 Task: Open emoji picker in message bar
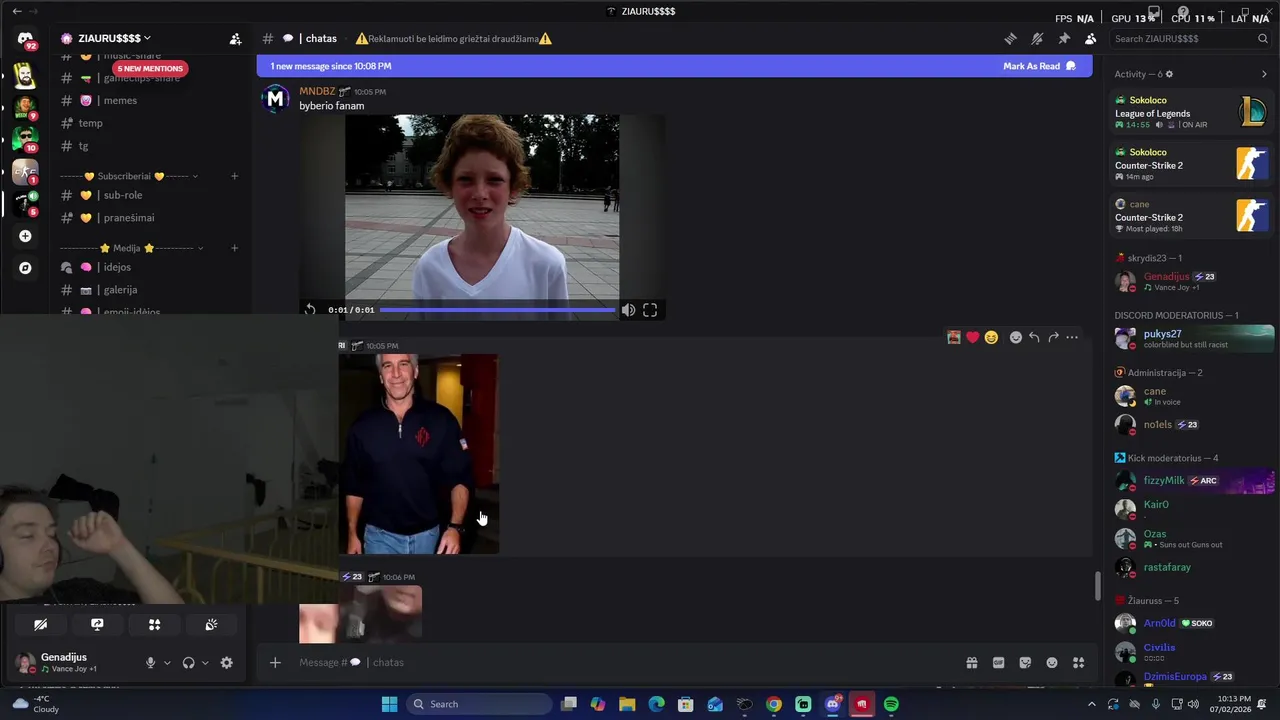[1052, 662]
